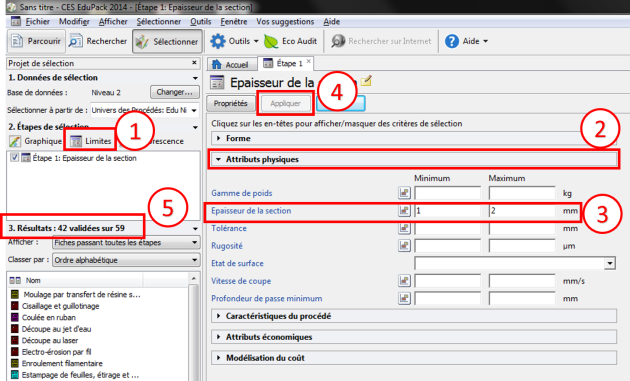The height and width of the screenshot is (381, 630).
Task: Switch to the Accueil tab
Action: pos(232,64)
